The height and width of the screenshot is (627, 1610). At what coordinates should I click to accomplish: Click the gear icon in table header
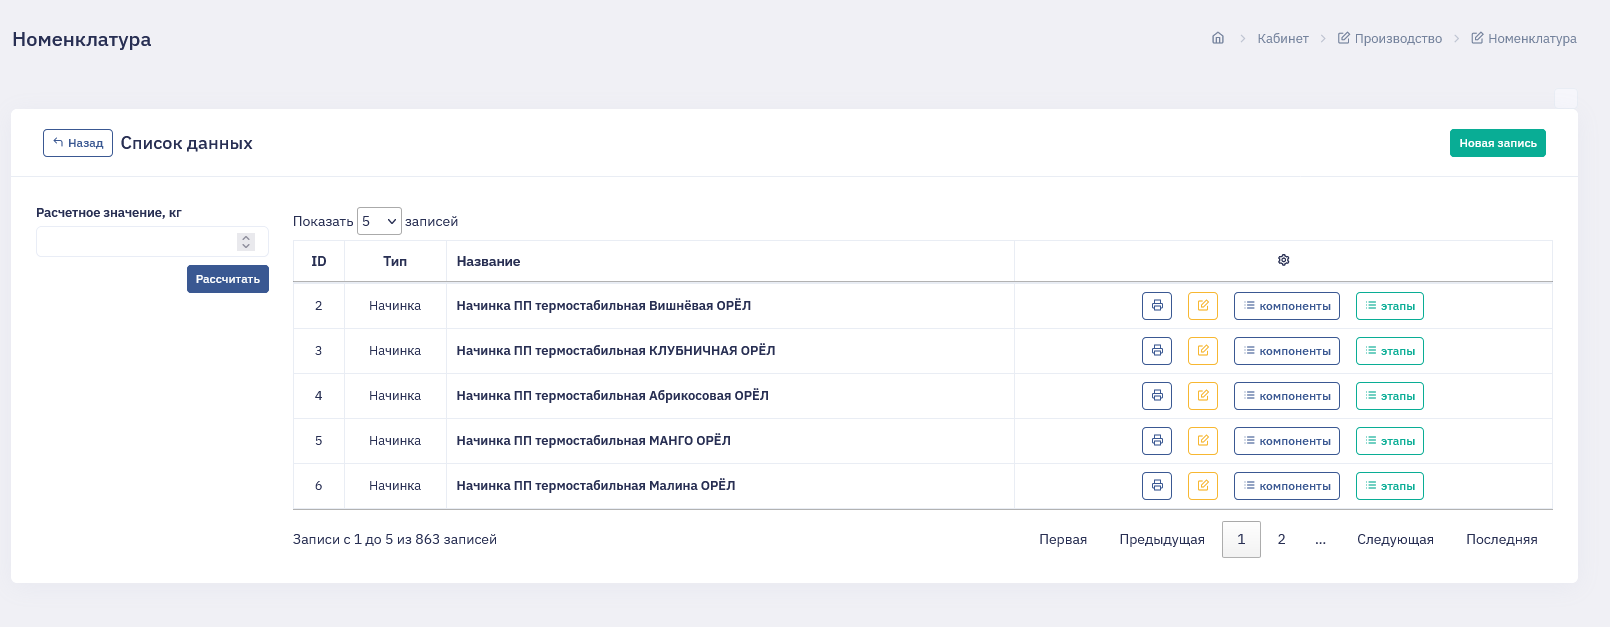[x=1284, y=260]
